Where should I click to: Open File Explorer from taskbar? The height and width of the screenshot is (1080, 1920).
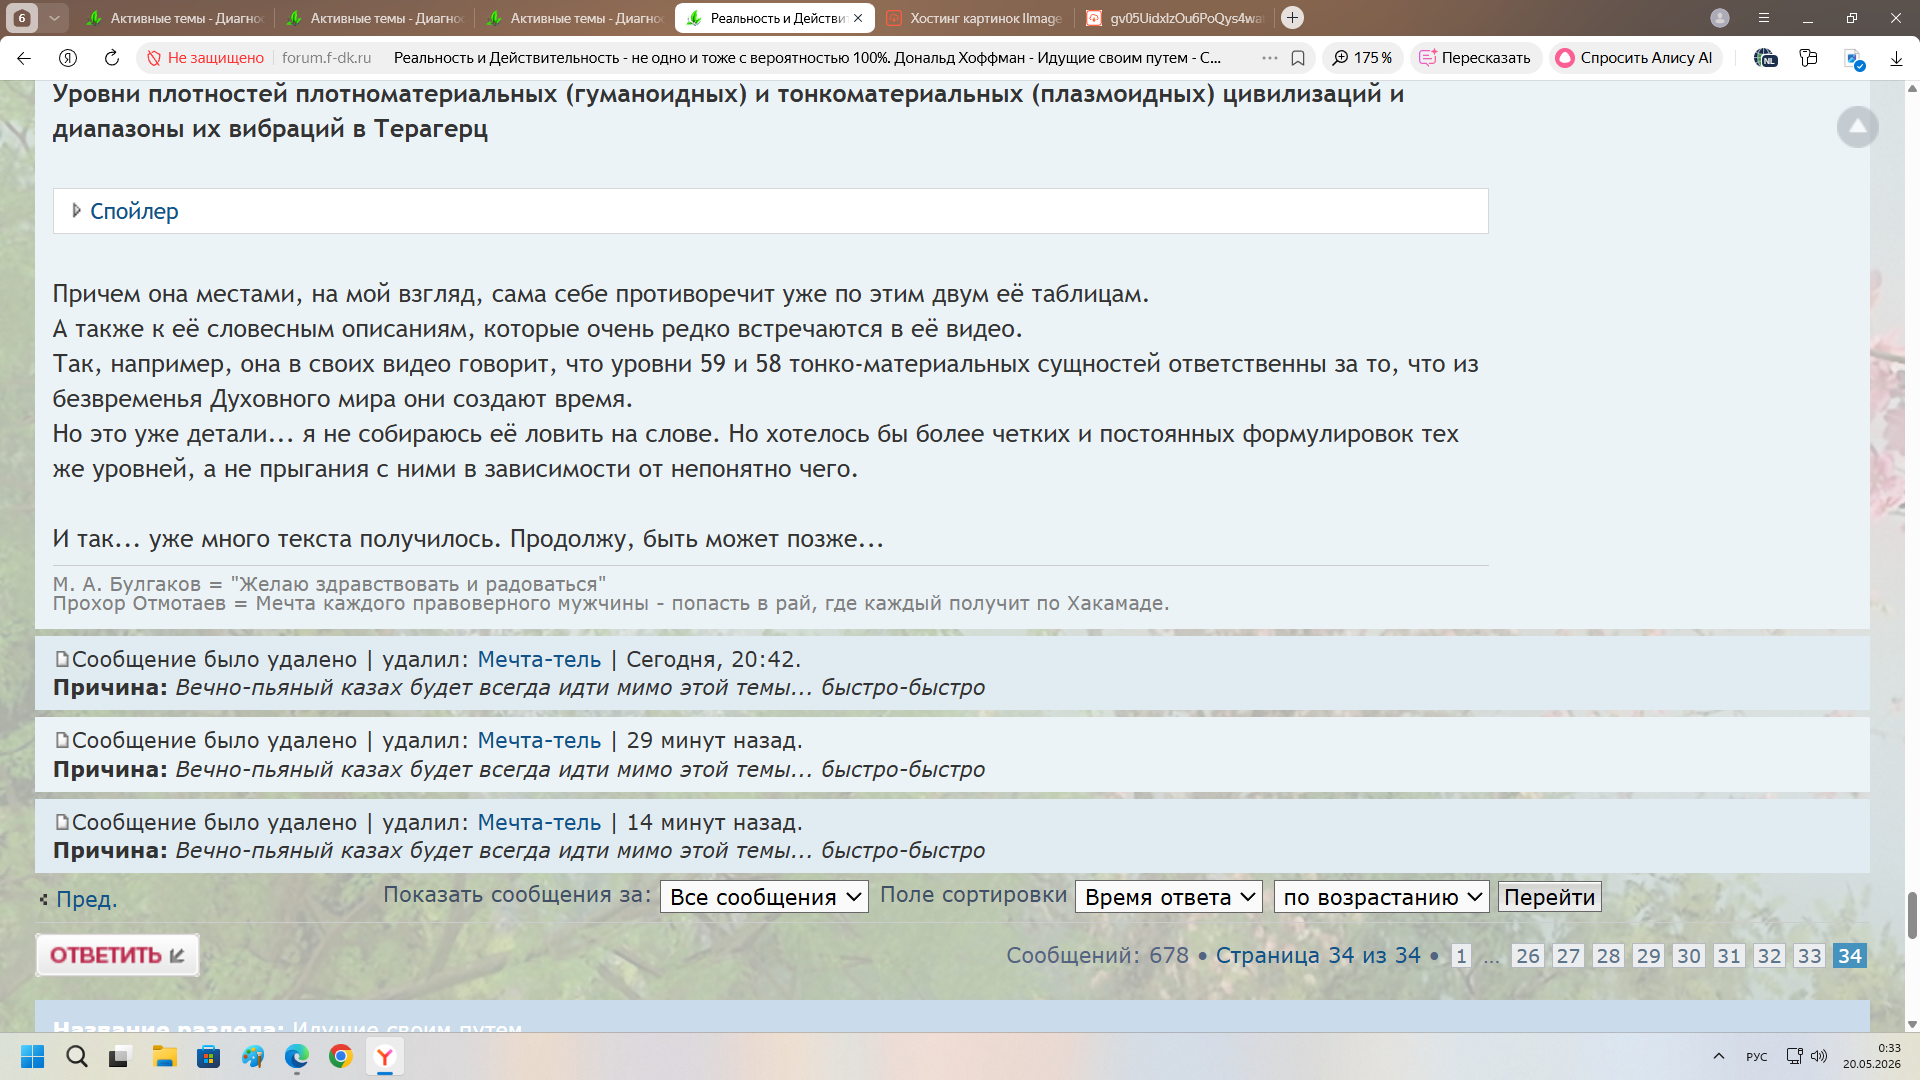(x=165, y=1056)
